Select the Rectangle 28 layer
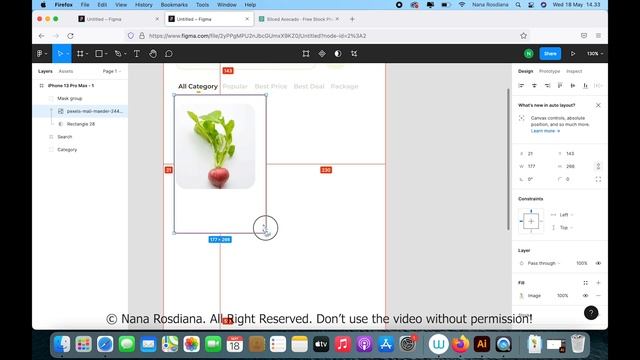Viewport: 640px width, 360px height. pos(80,124)
